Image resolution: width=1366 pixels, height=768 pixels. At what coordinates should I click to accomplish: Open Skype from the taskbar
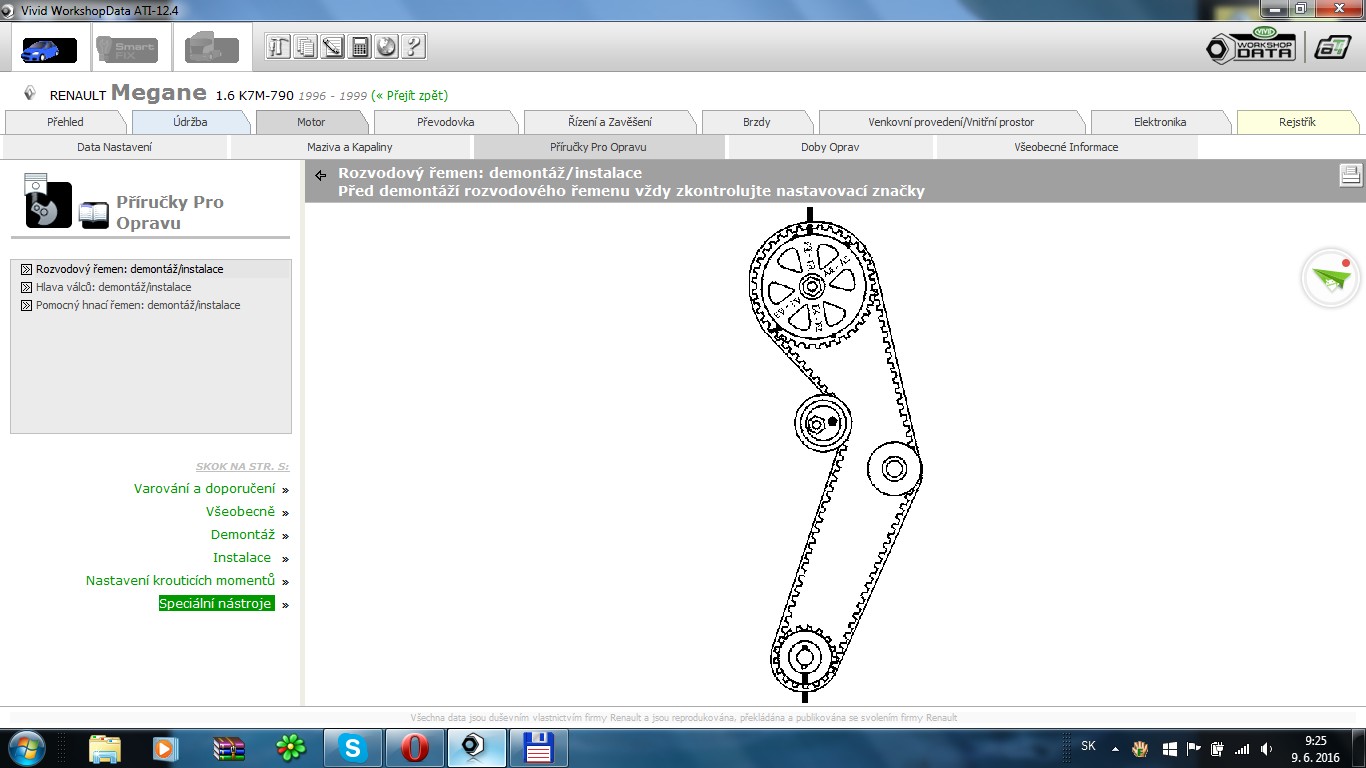tap(352, 747)
